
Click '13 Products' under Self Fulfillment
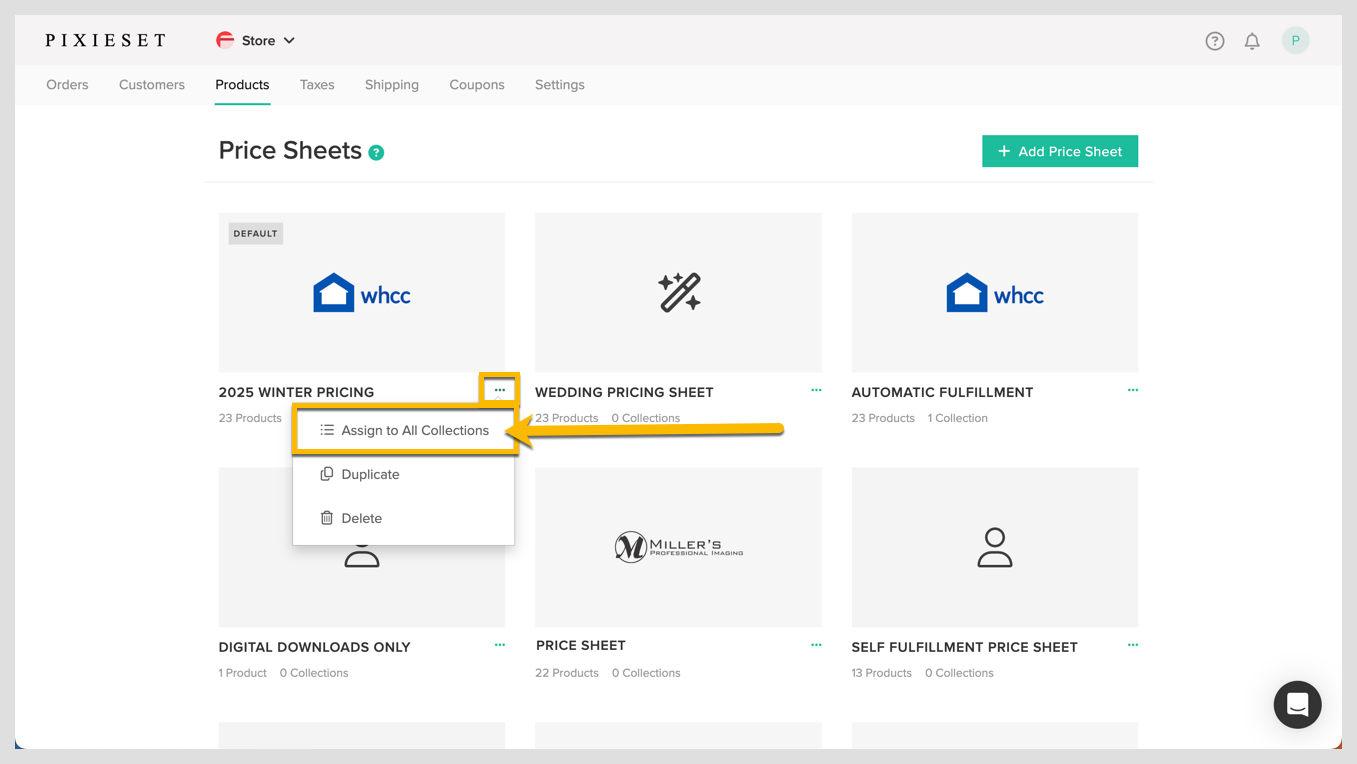point(882,673)
